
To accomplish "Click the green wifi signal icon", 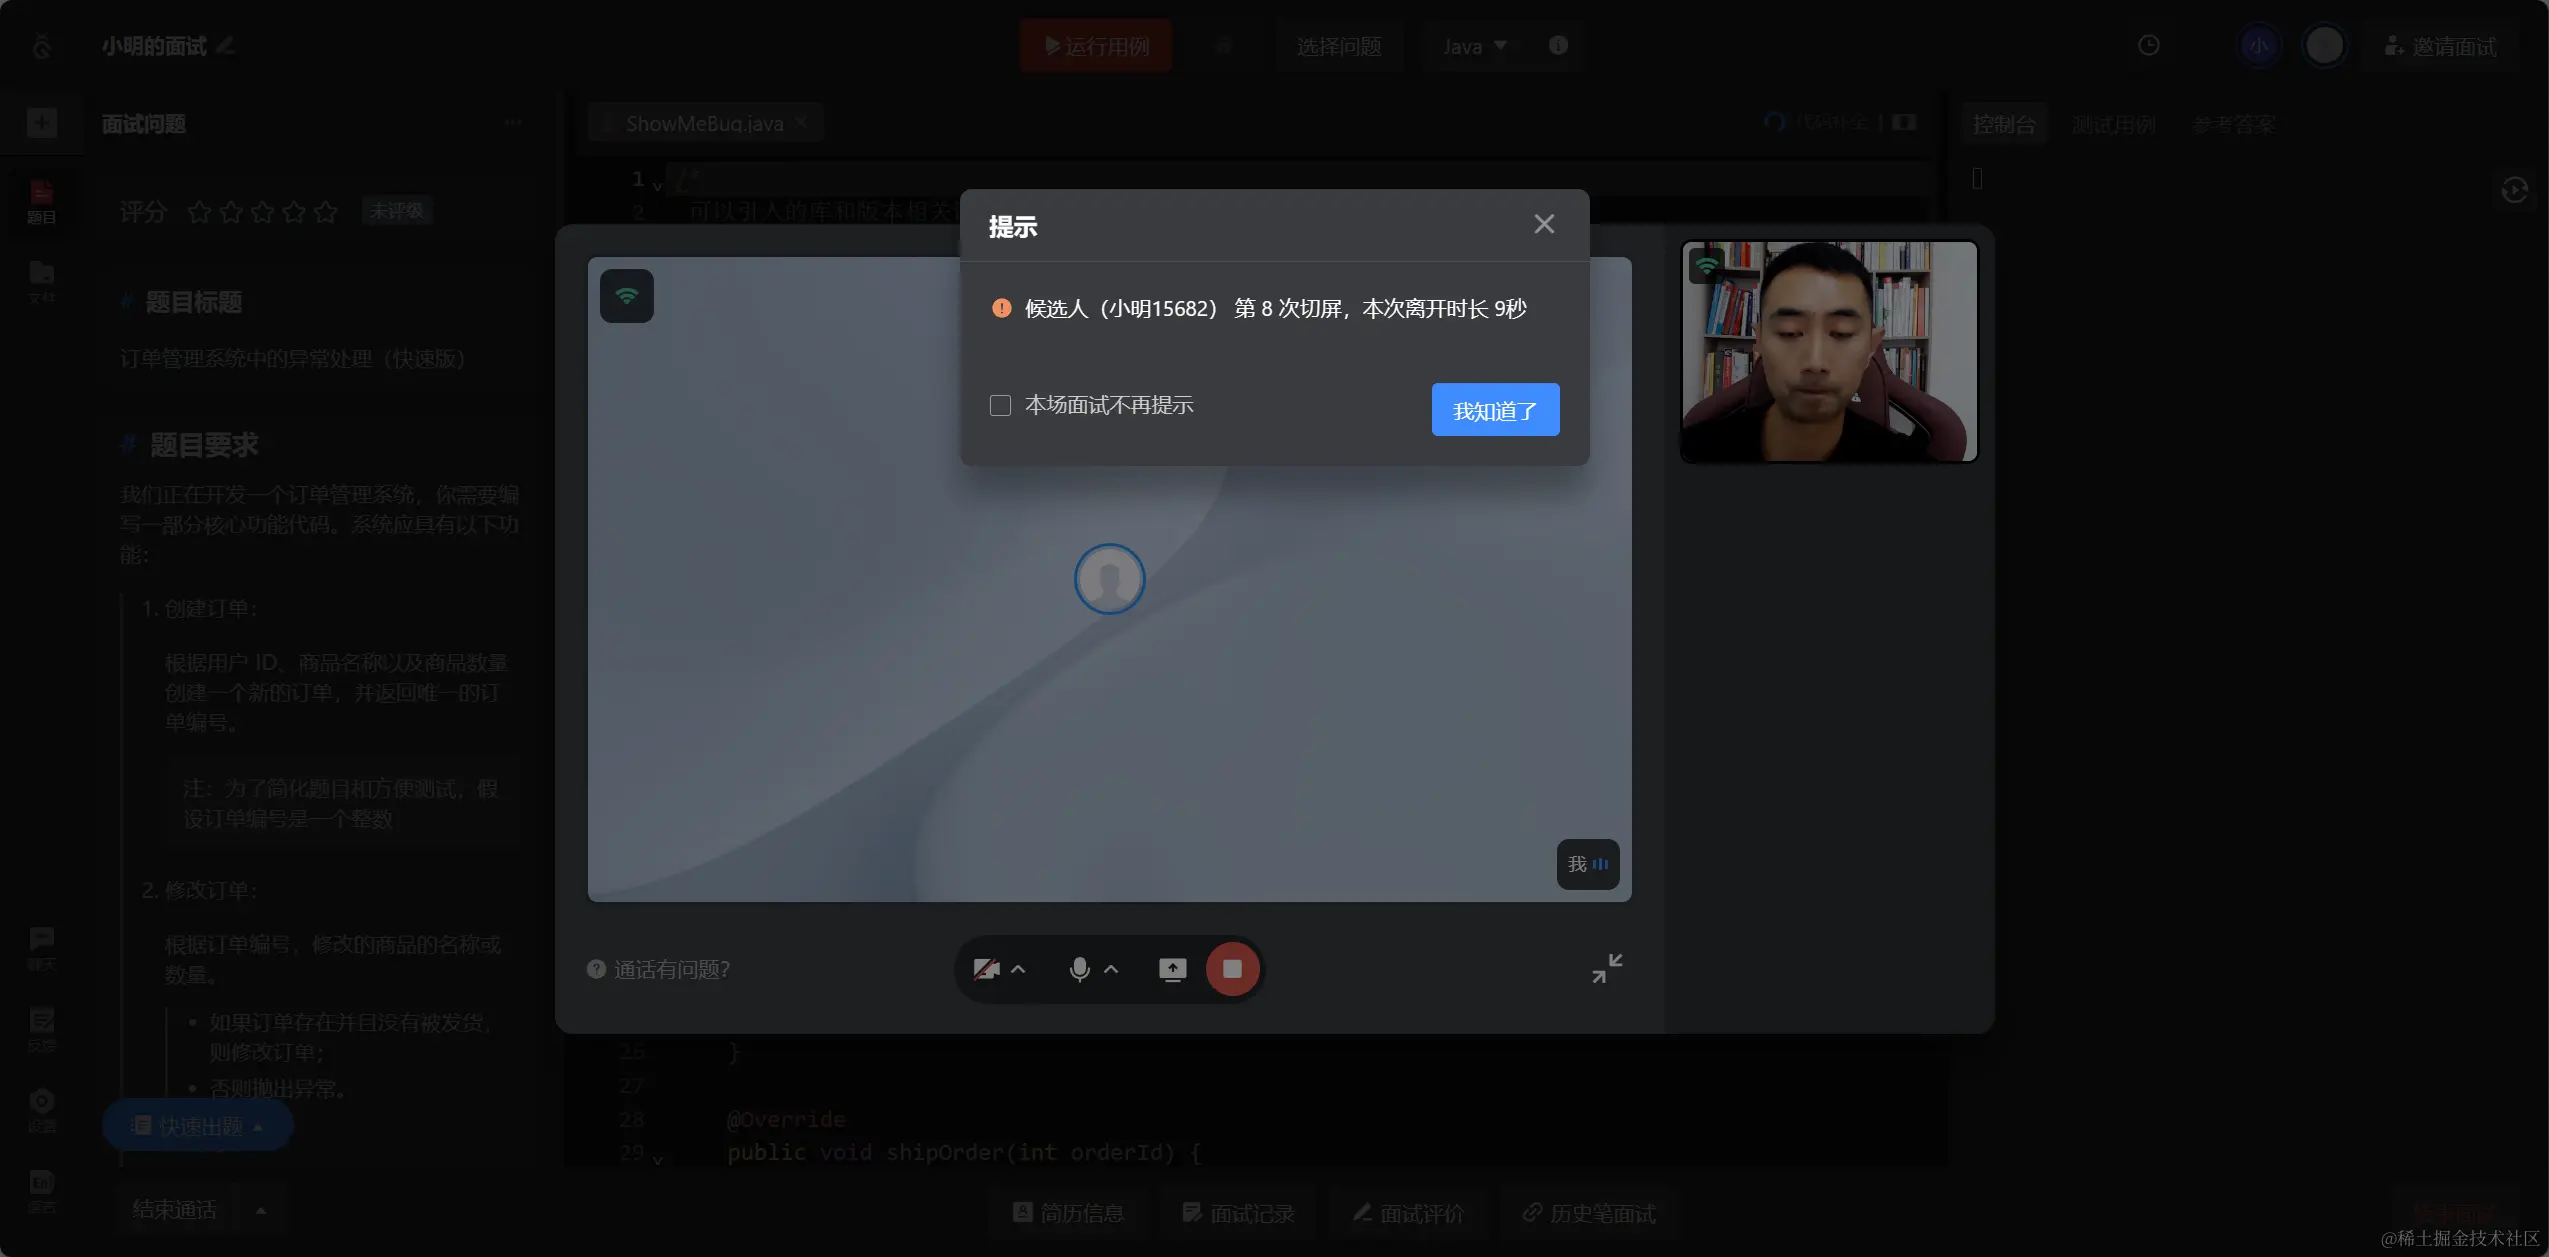I will [627, 296].
